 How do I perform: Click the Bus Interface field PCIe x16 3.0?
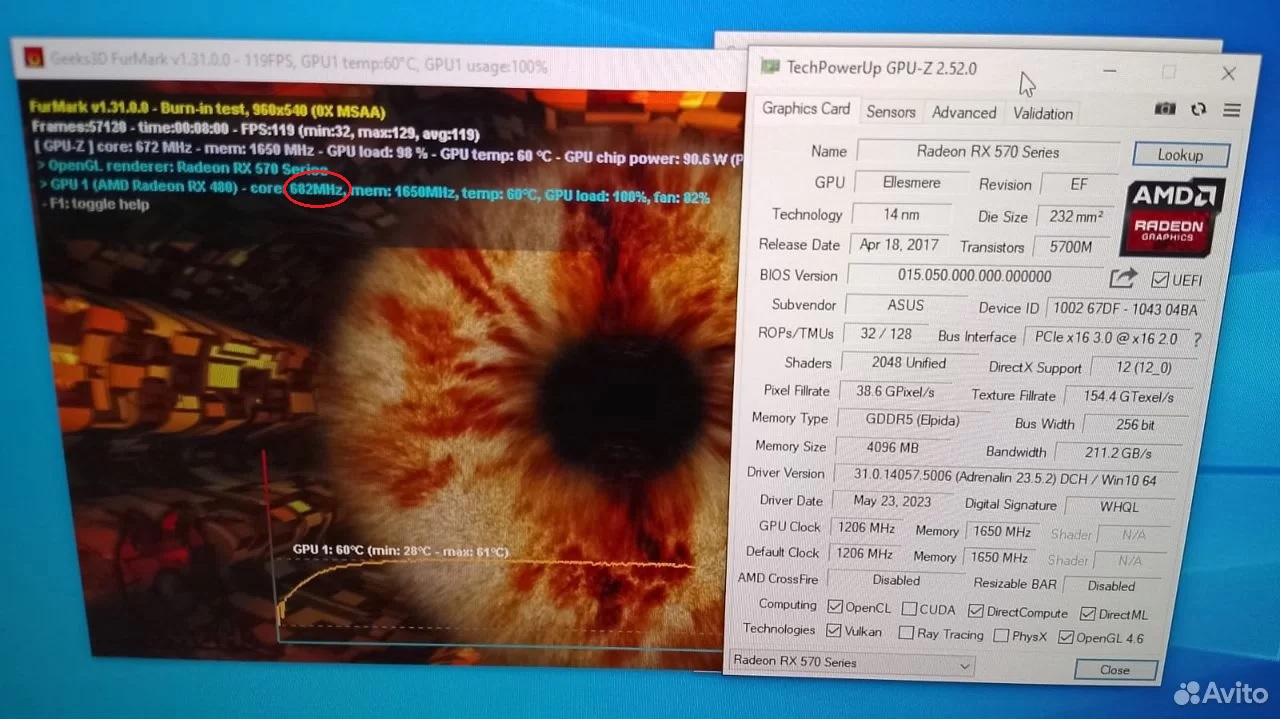[x=1106, y=338]
